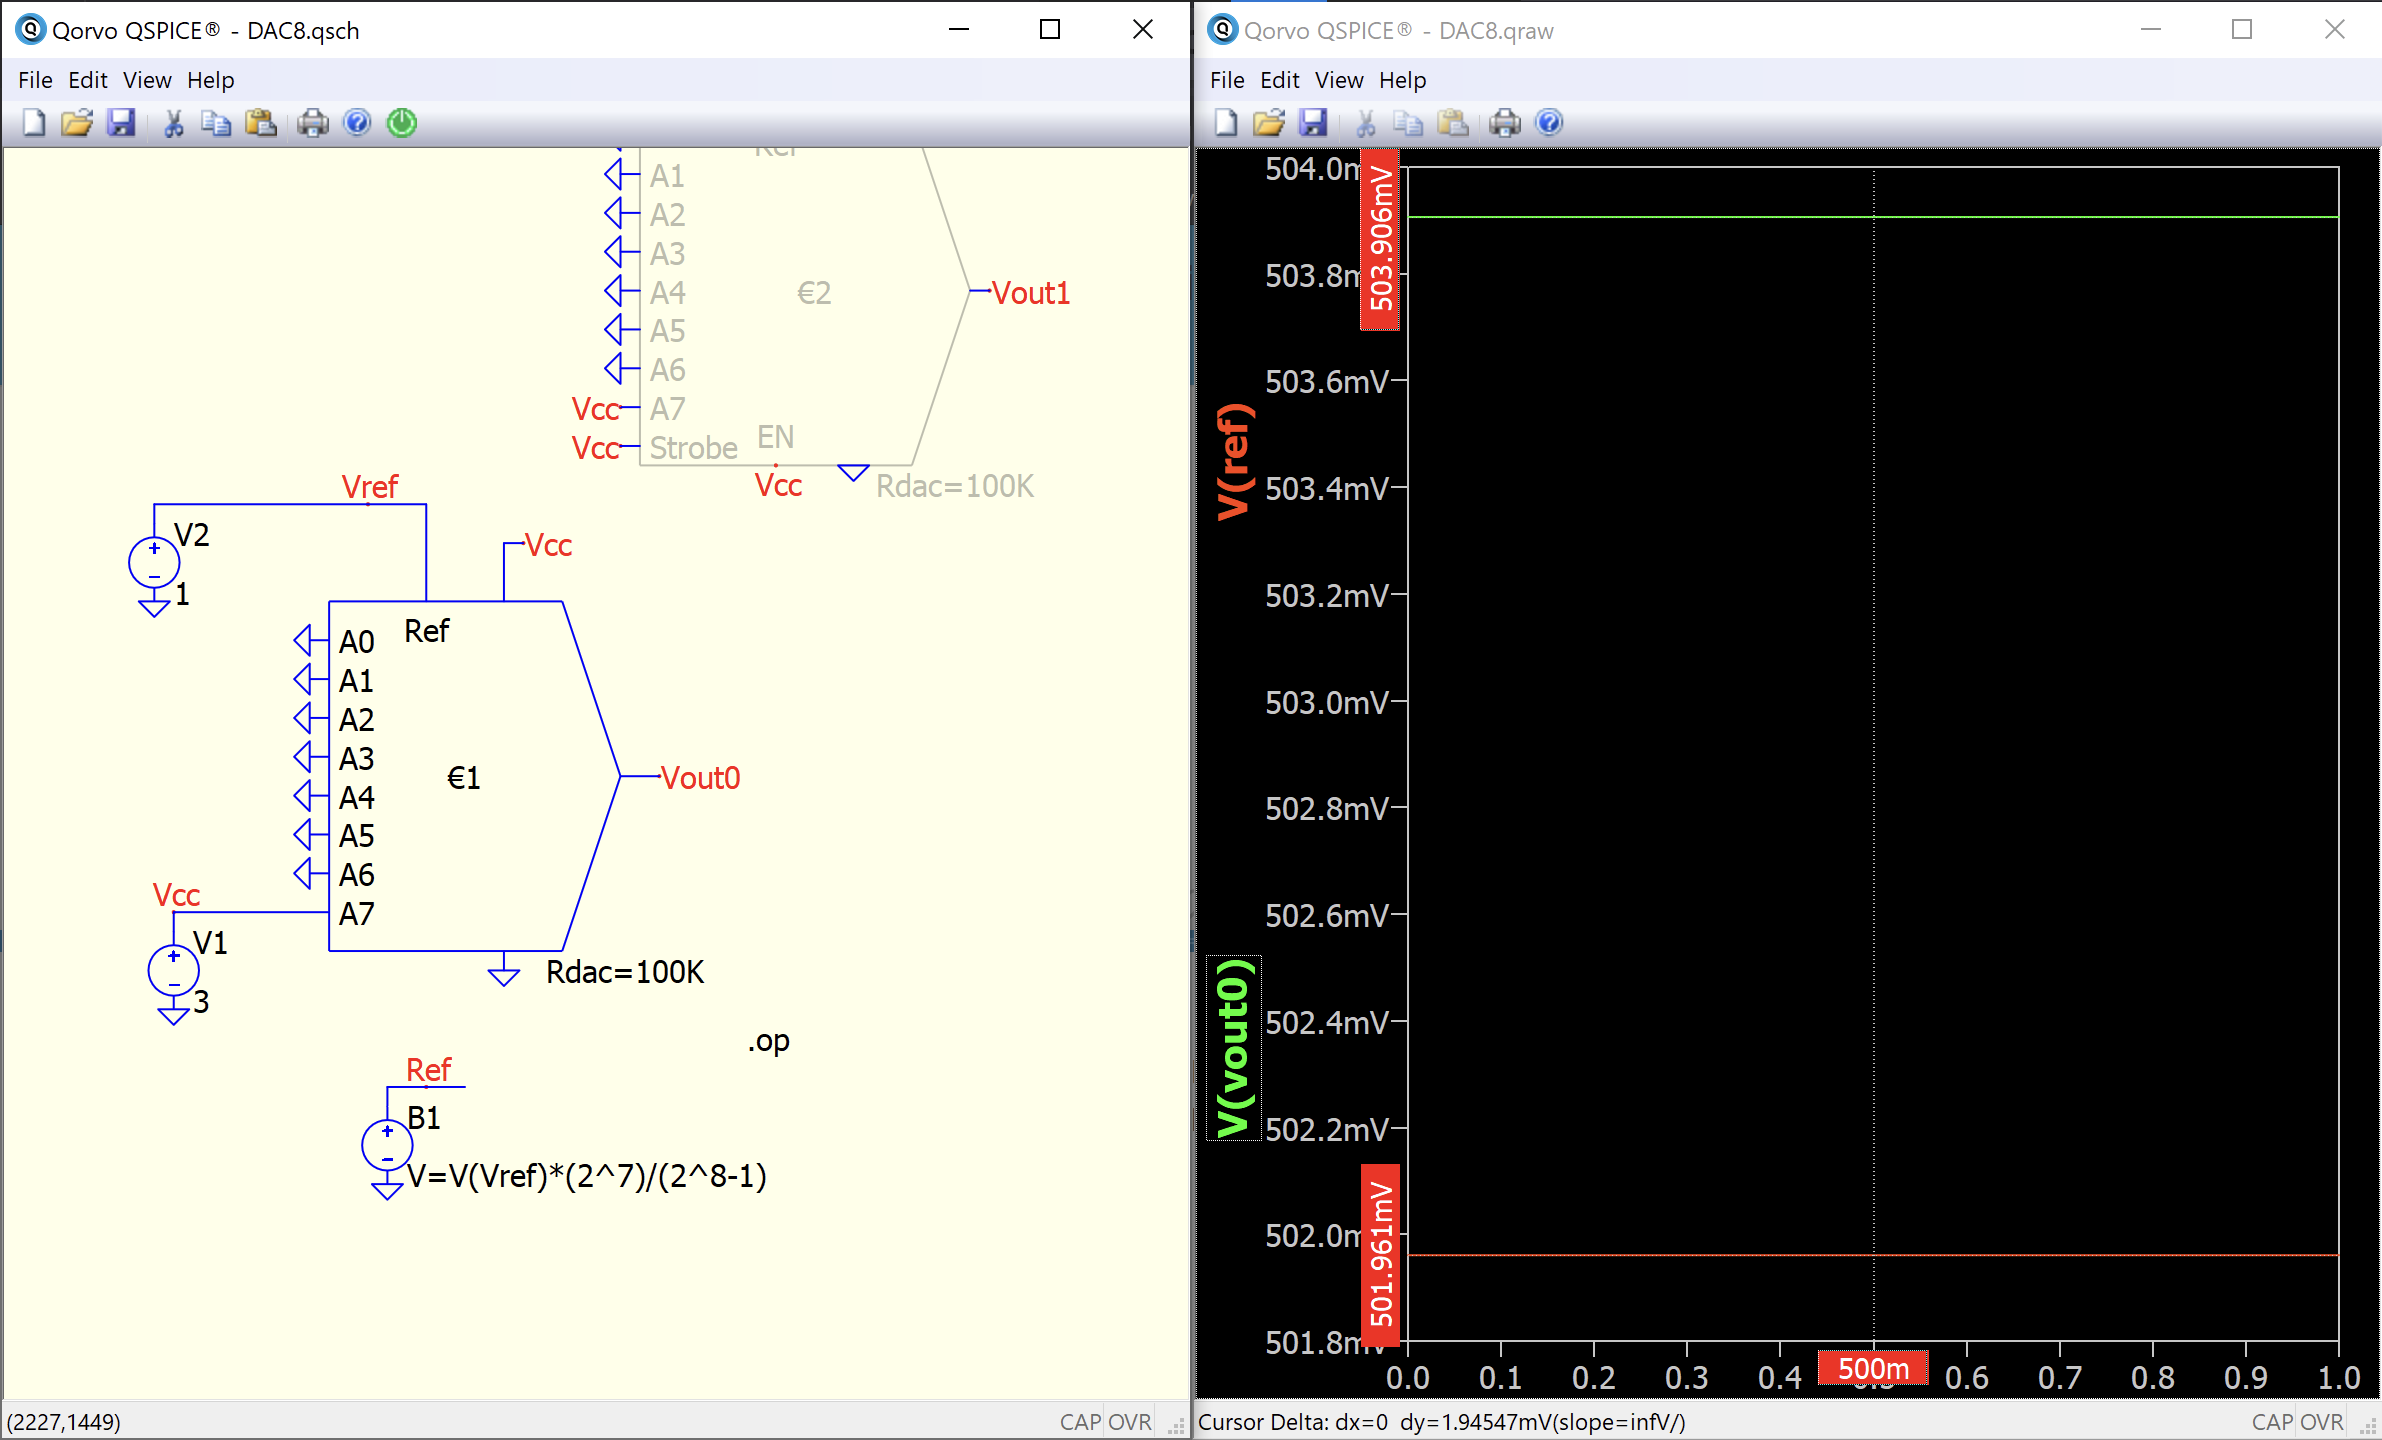This screenshot has width=2382, height=1440.
Task: Save schematic using the floppy disk icon
Action: [x=121, y=123]
